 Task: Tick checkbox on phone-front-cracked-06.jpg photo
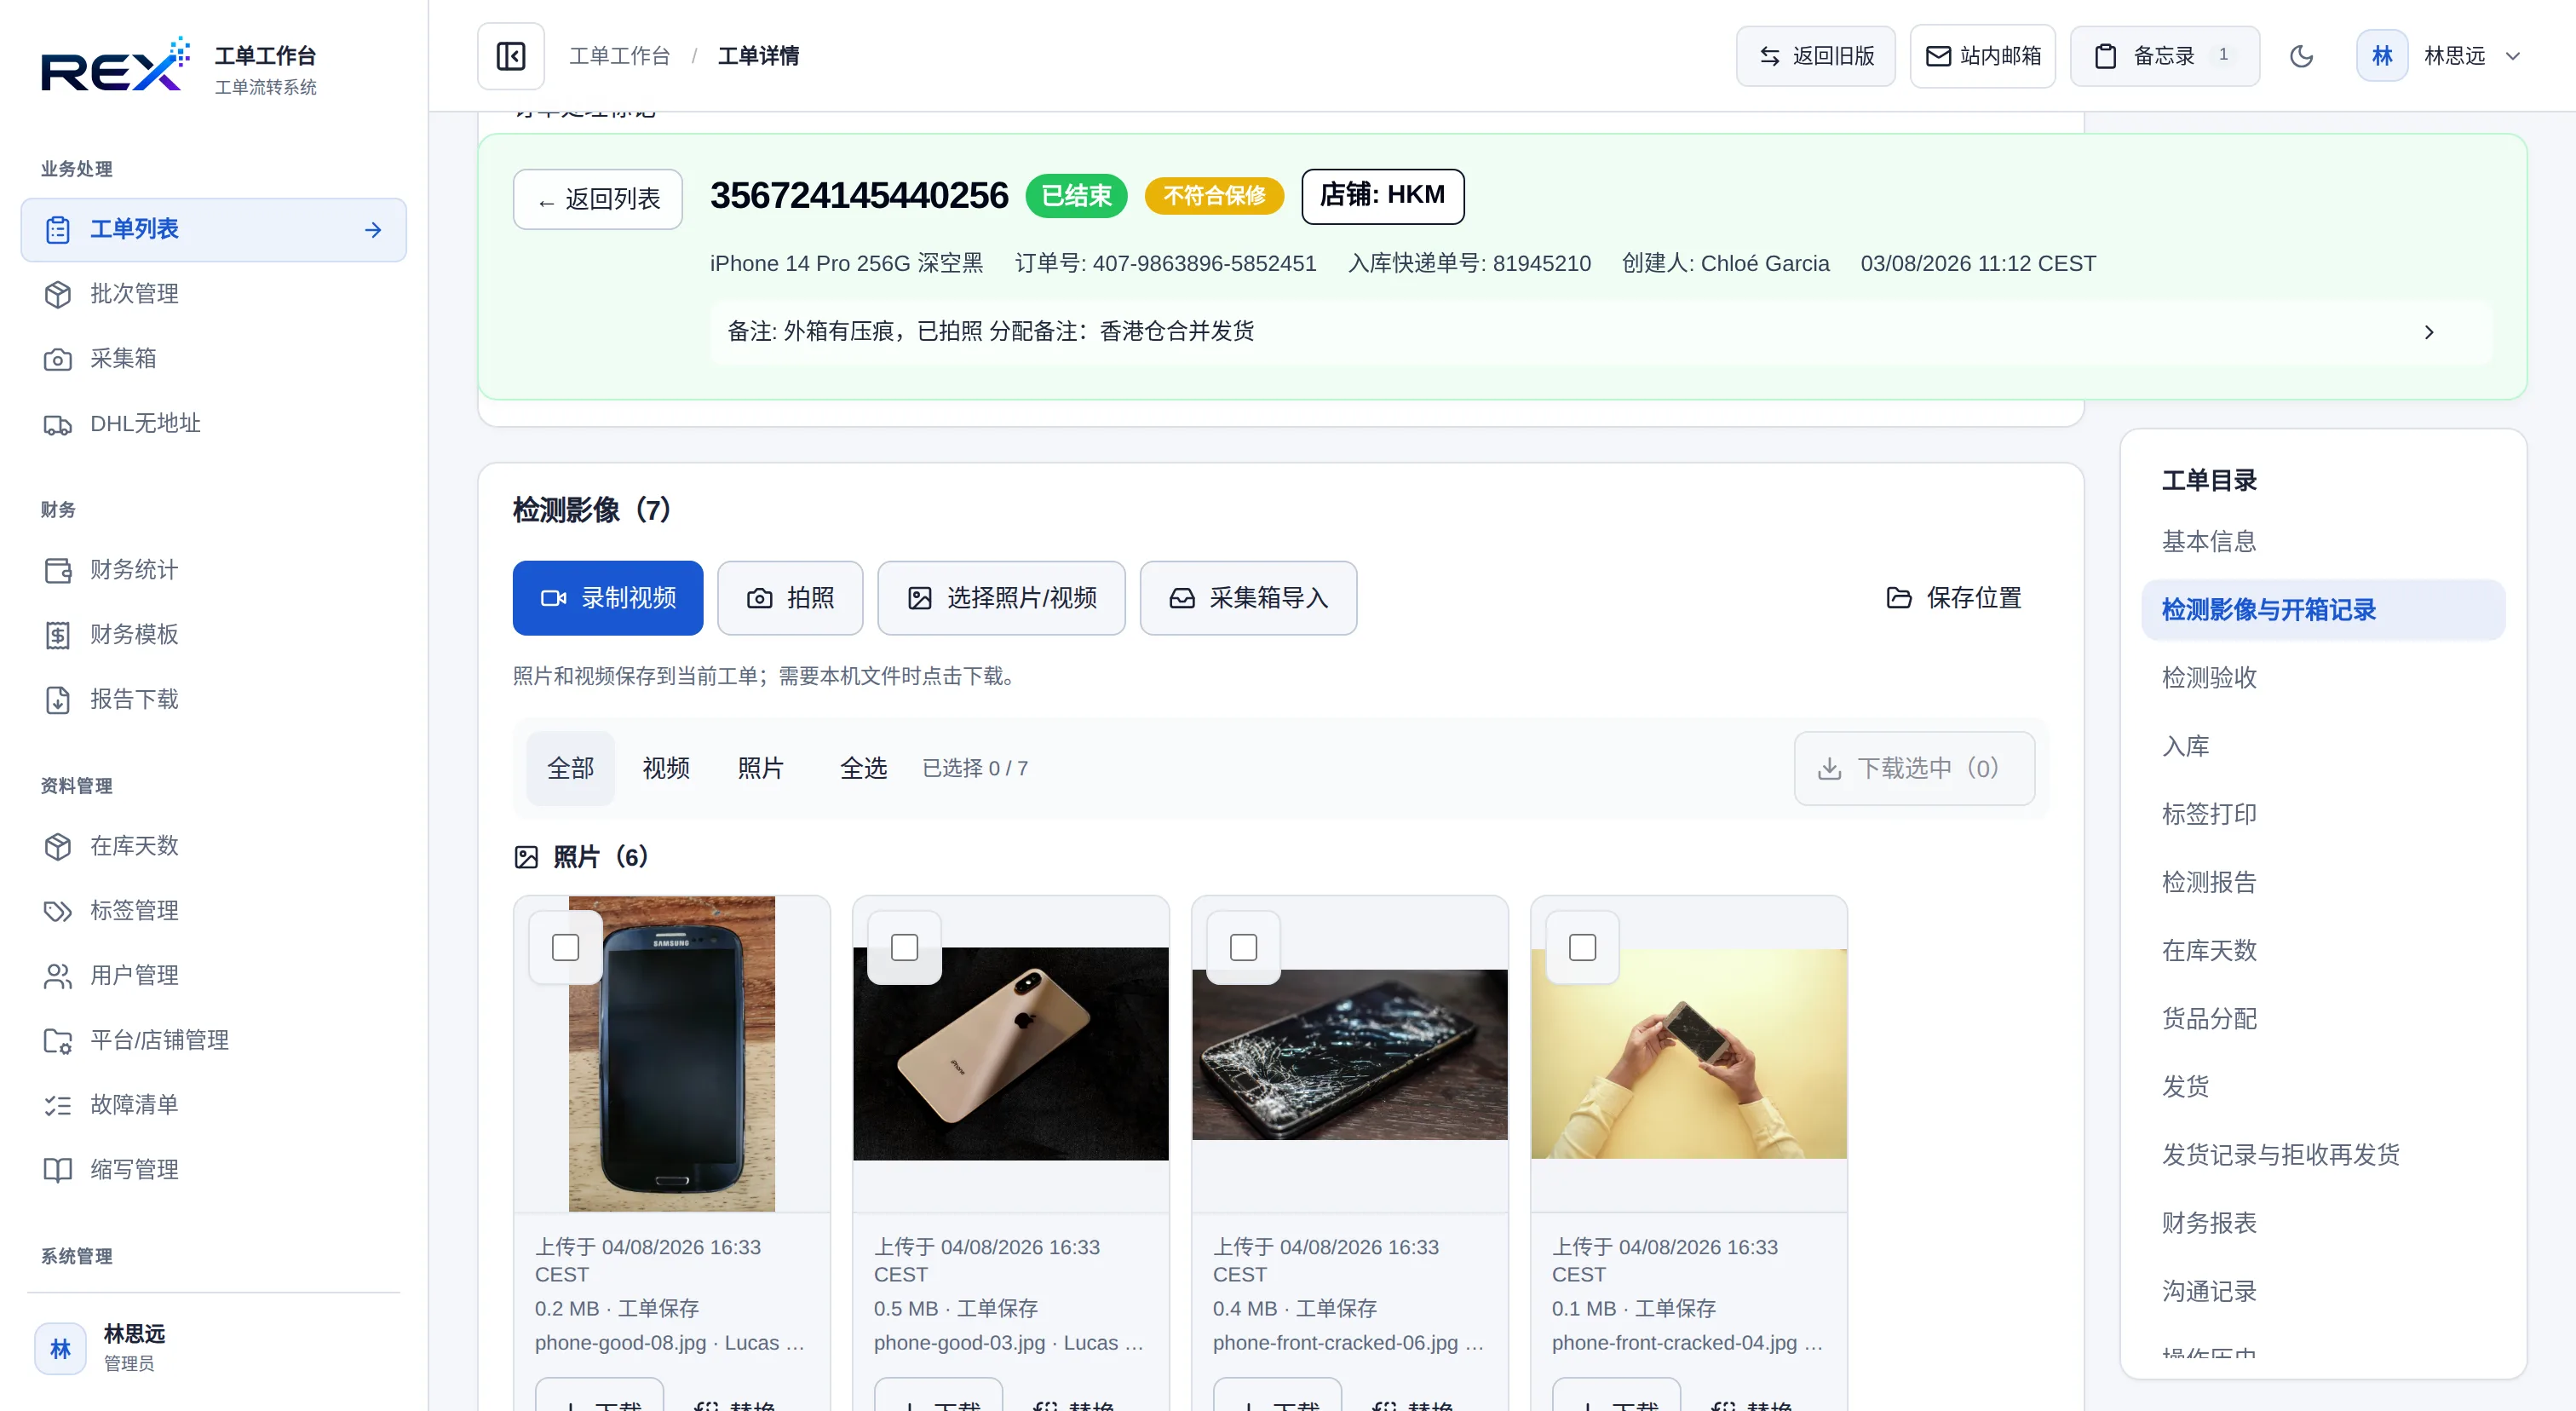pos(1244,947)
